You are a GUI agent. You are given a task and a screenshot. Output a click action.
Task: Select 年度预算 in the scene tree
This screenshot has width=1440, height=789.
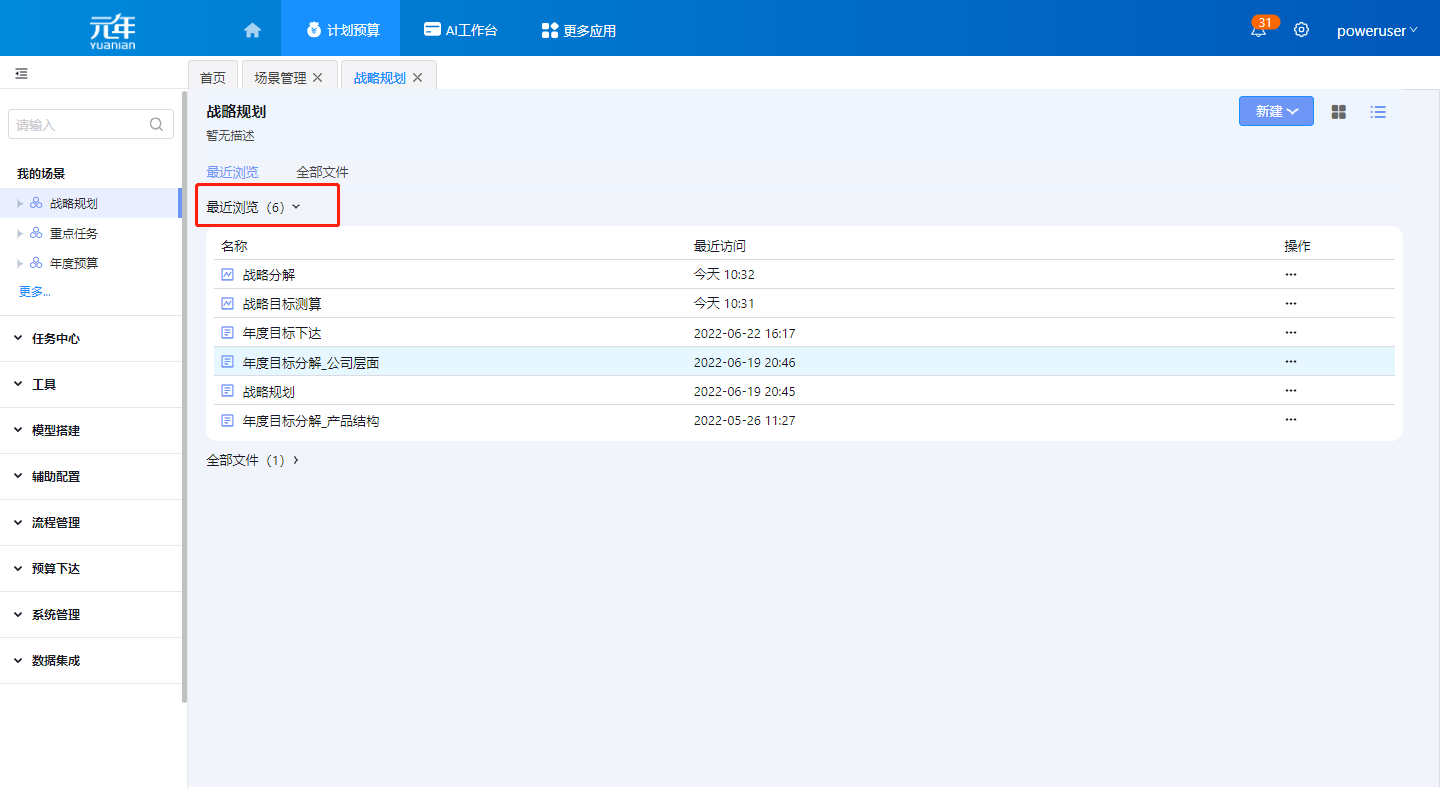coord(74,264)
